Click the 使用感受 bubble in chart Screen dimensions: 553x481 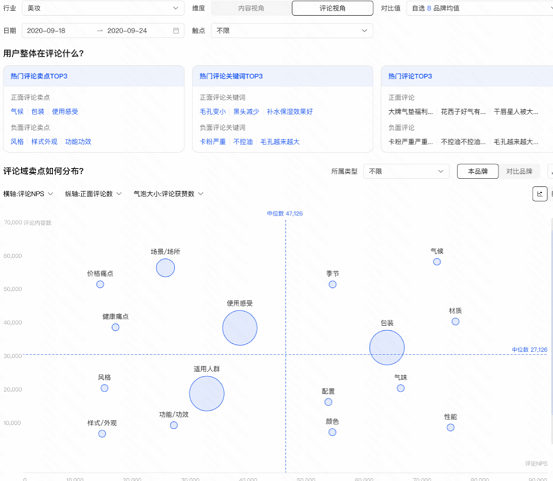coord(240,328)
